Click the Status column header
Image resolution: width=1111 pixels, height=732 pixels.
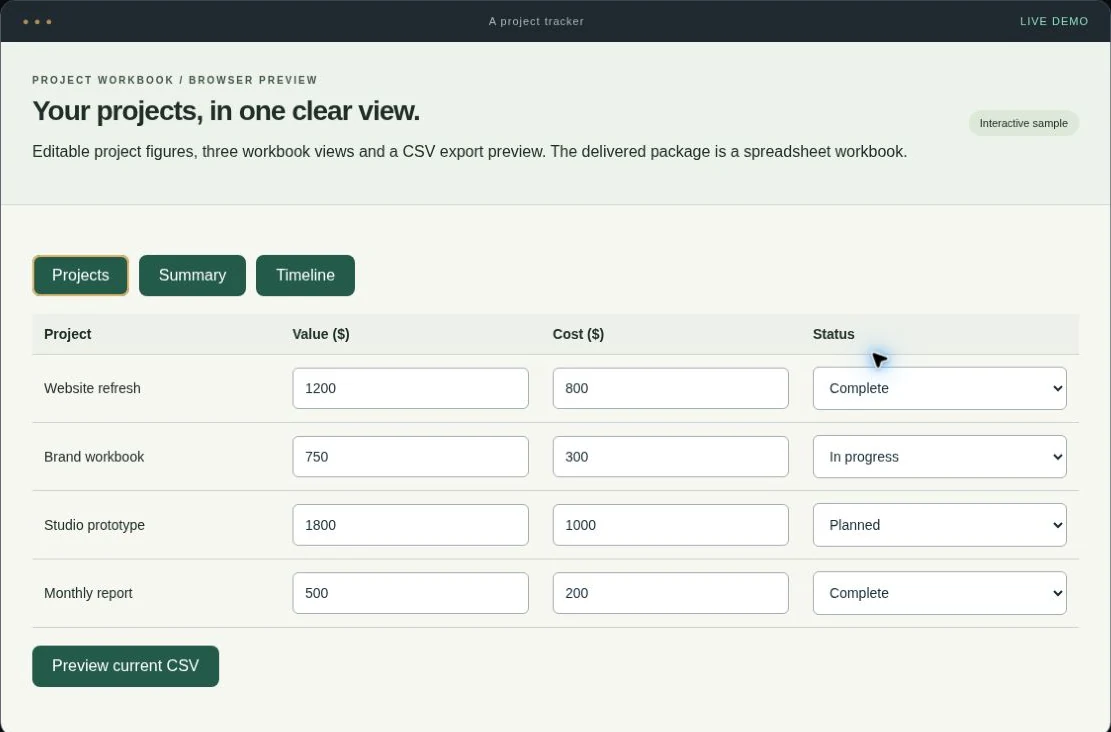point(833,334)
